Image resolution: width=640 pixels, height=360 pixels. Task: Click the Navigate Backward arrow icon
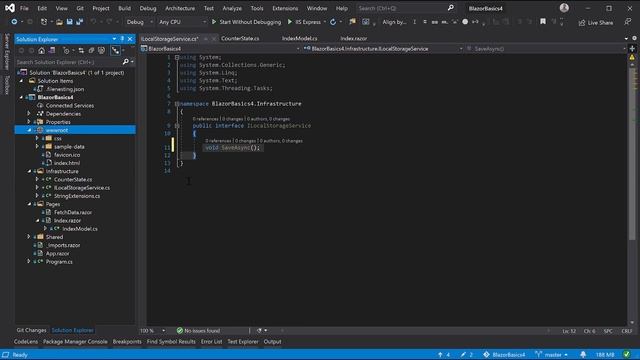[x=14, y=22]
